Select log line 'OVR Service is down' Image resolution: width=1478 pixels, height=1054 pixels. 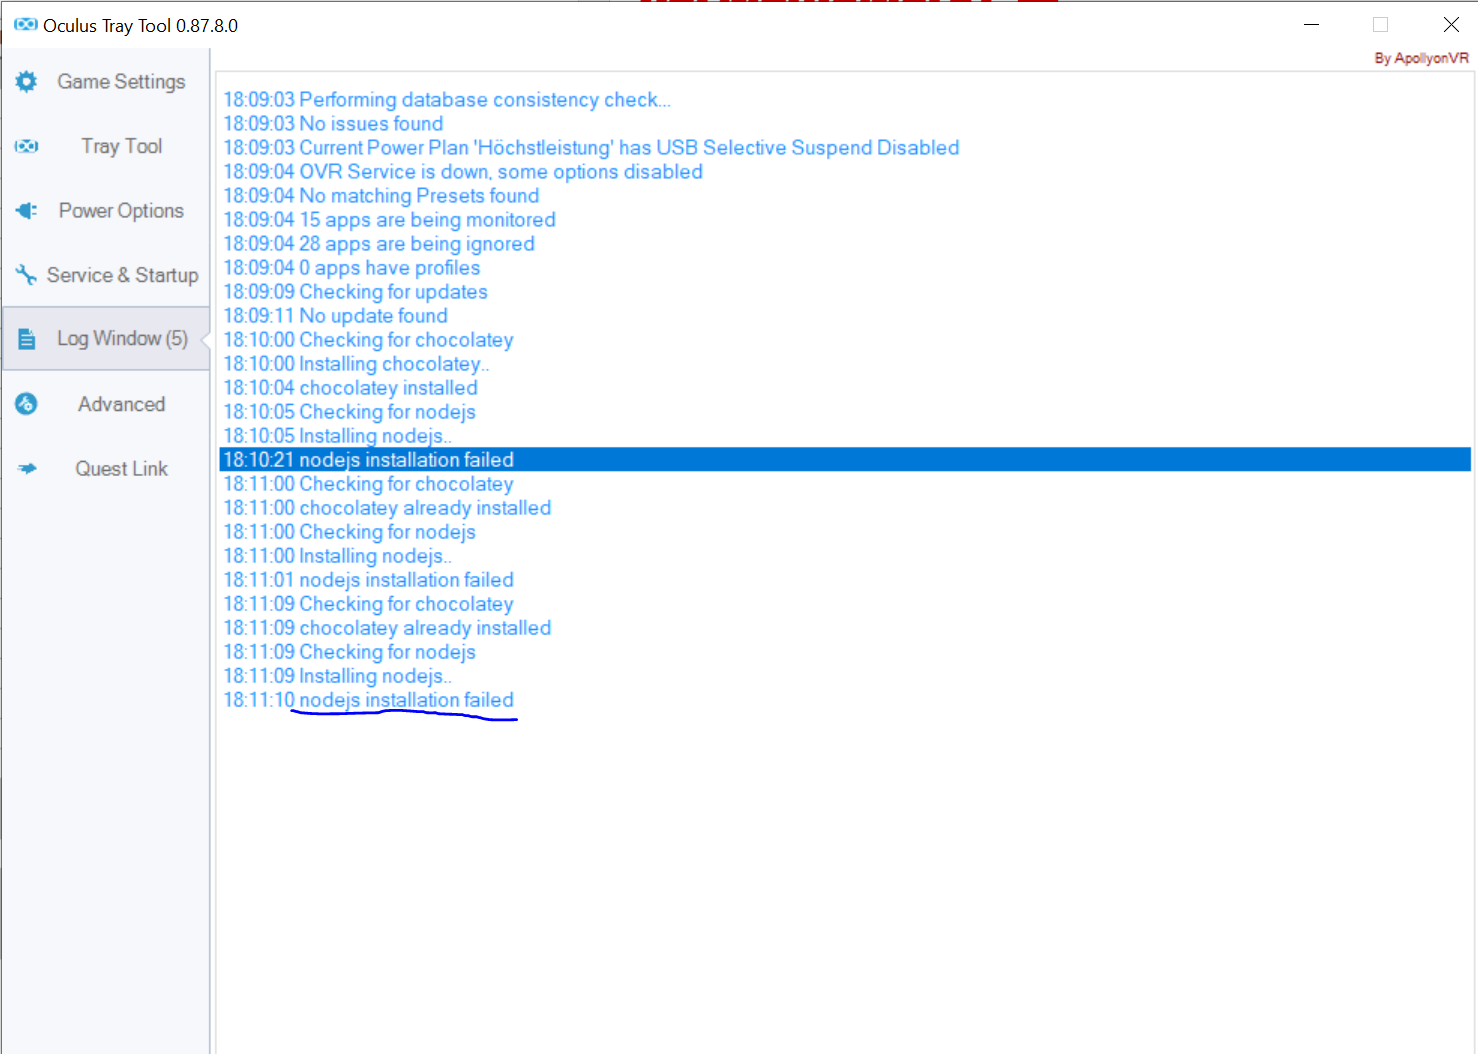point(463,172)
